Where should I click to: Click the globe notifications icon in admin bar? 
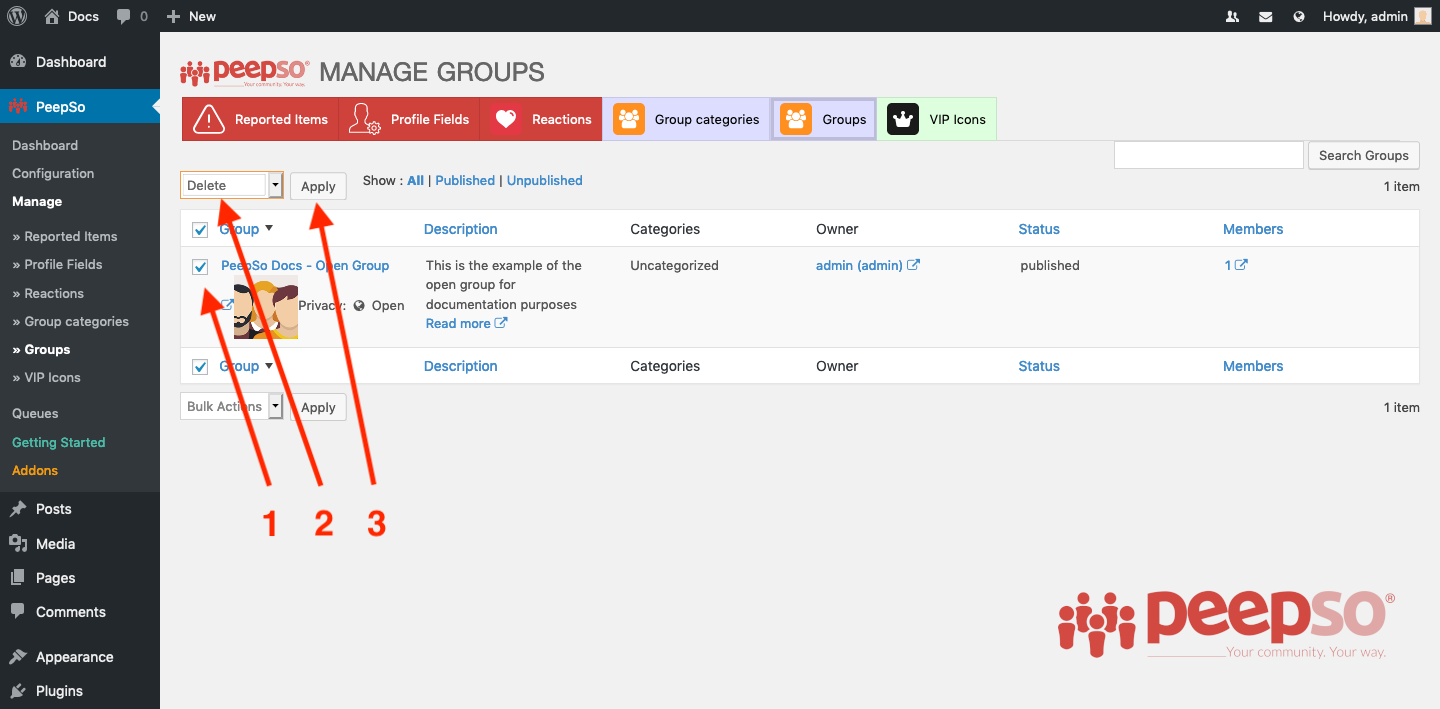[x=1299, y=16]
